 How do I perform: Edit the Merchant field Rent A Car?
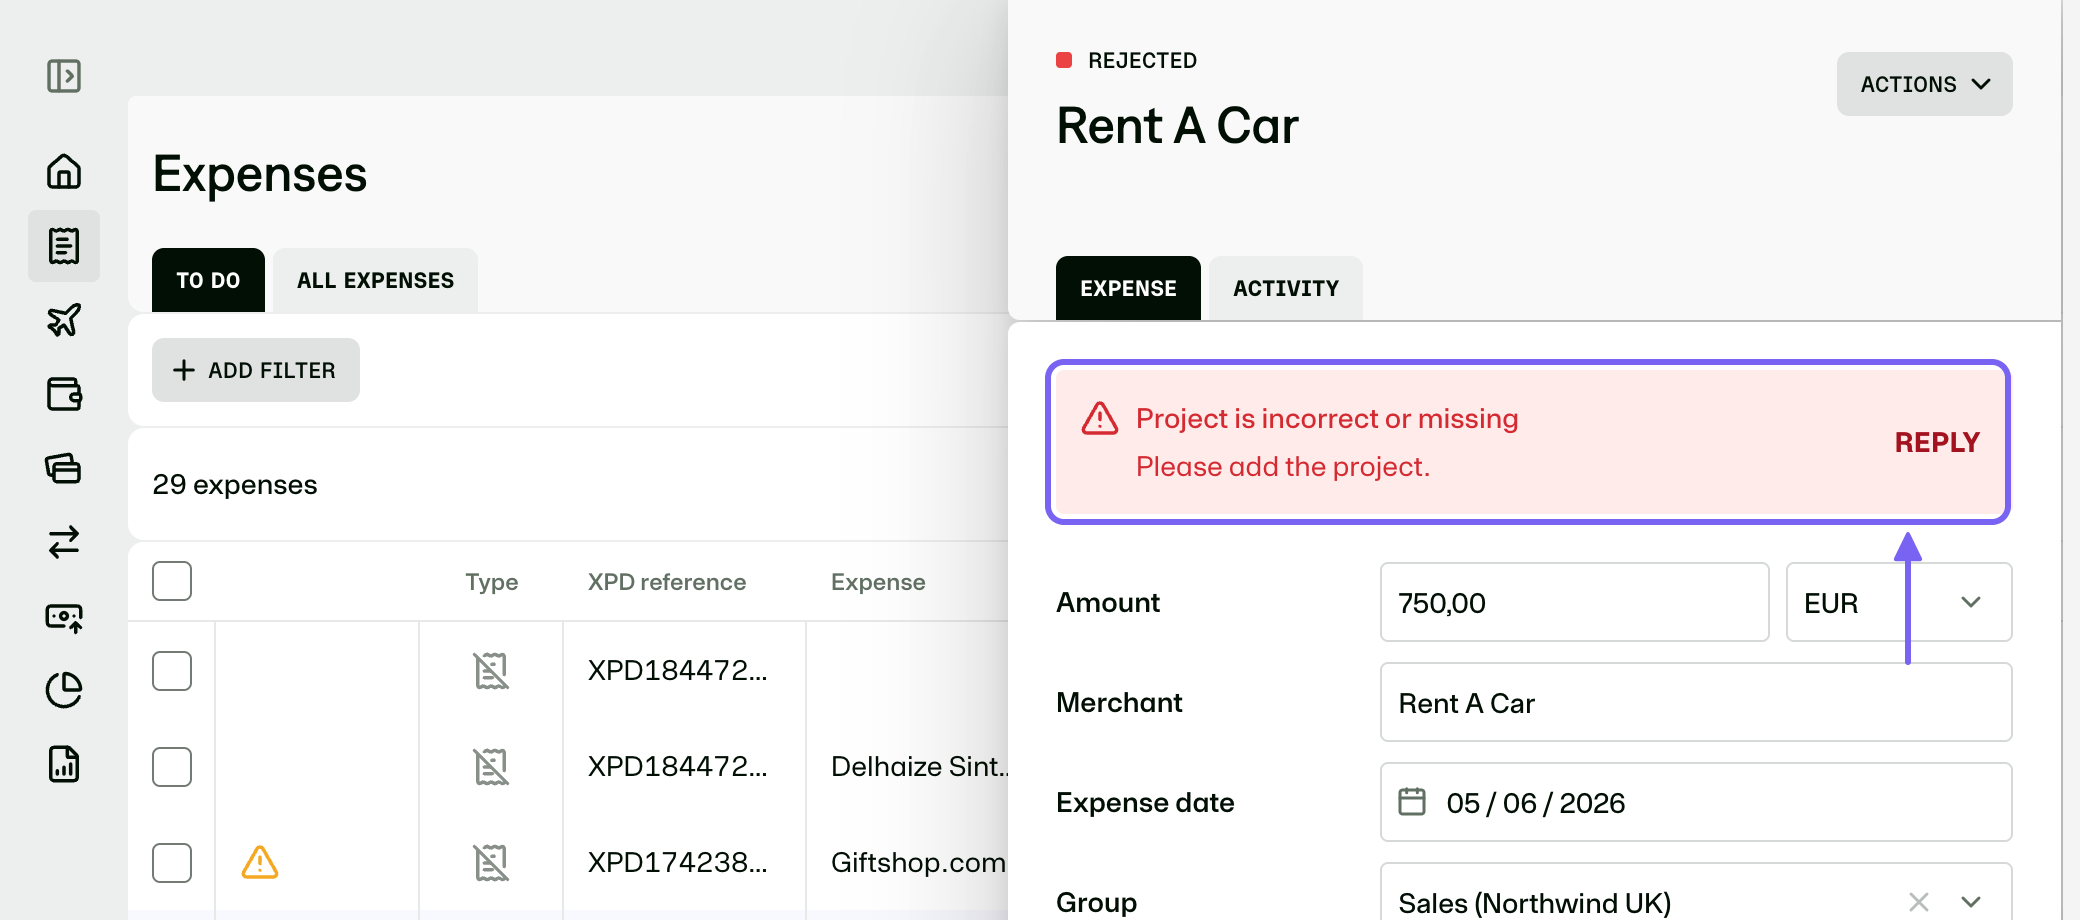pos(1696,702)
